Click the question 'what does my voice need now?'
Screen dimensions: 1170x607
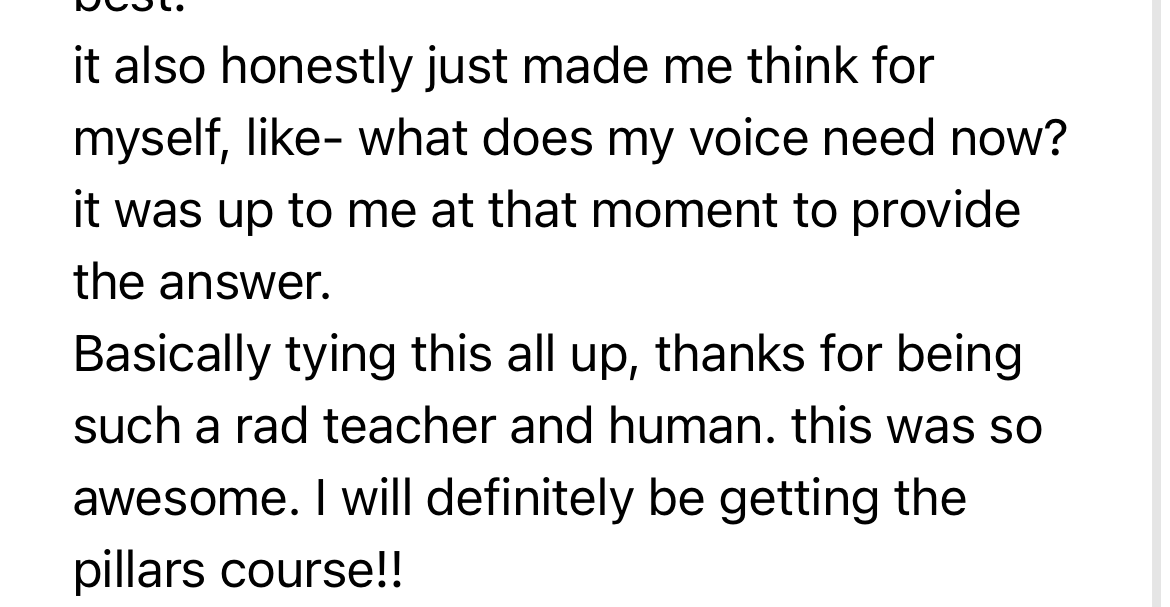click(712, 139)
